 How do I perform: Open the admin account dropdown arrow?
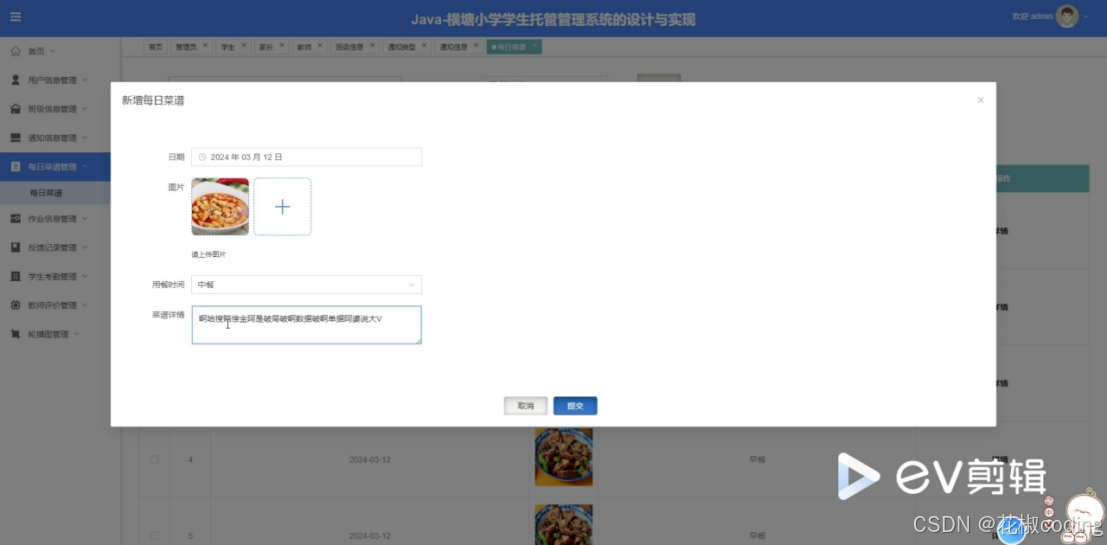pos(1086,17)
